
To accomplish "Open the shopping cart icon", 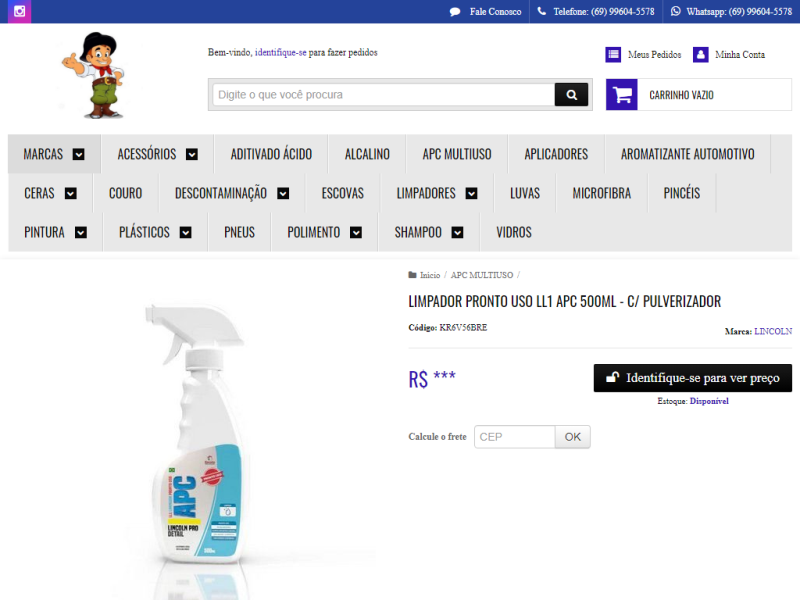I will pyautogui.click(x=622, y=94).
